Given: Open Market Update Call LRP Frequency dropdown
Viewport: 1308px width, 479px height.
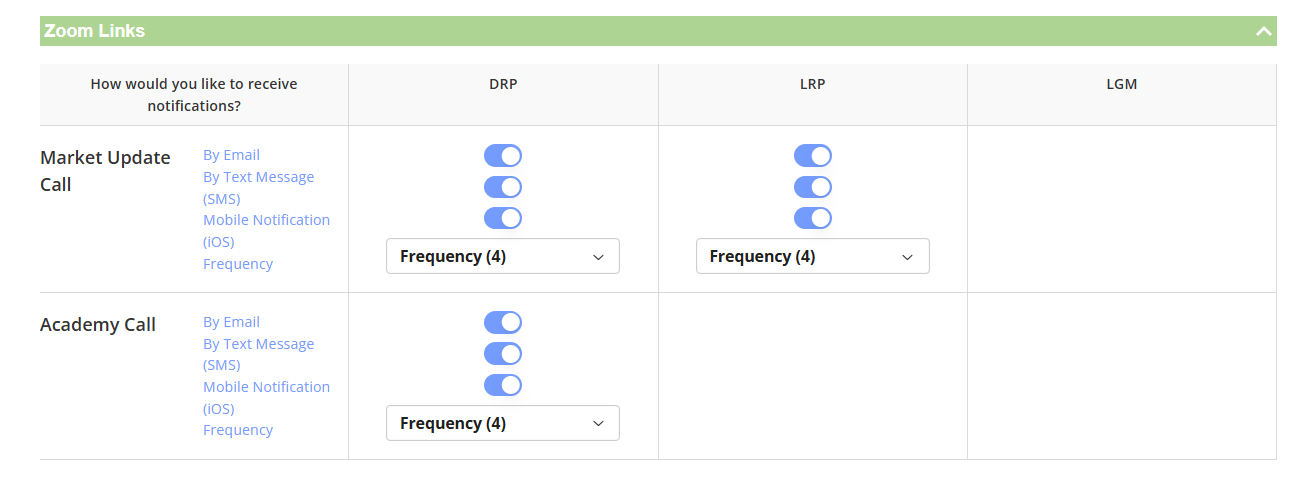Looking at the screenshot, I should pyautogui.click(x=812, y=256).
